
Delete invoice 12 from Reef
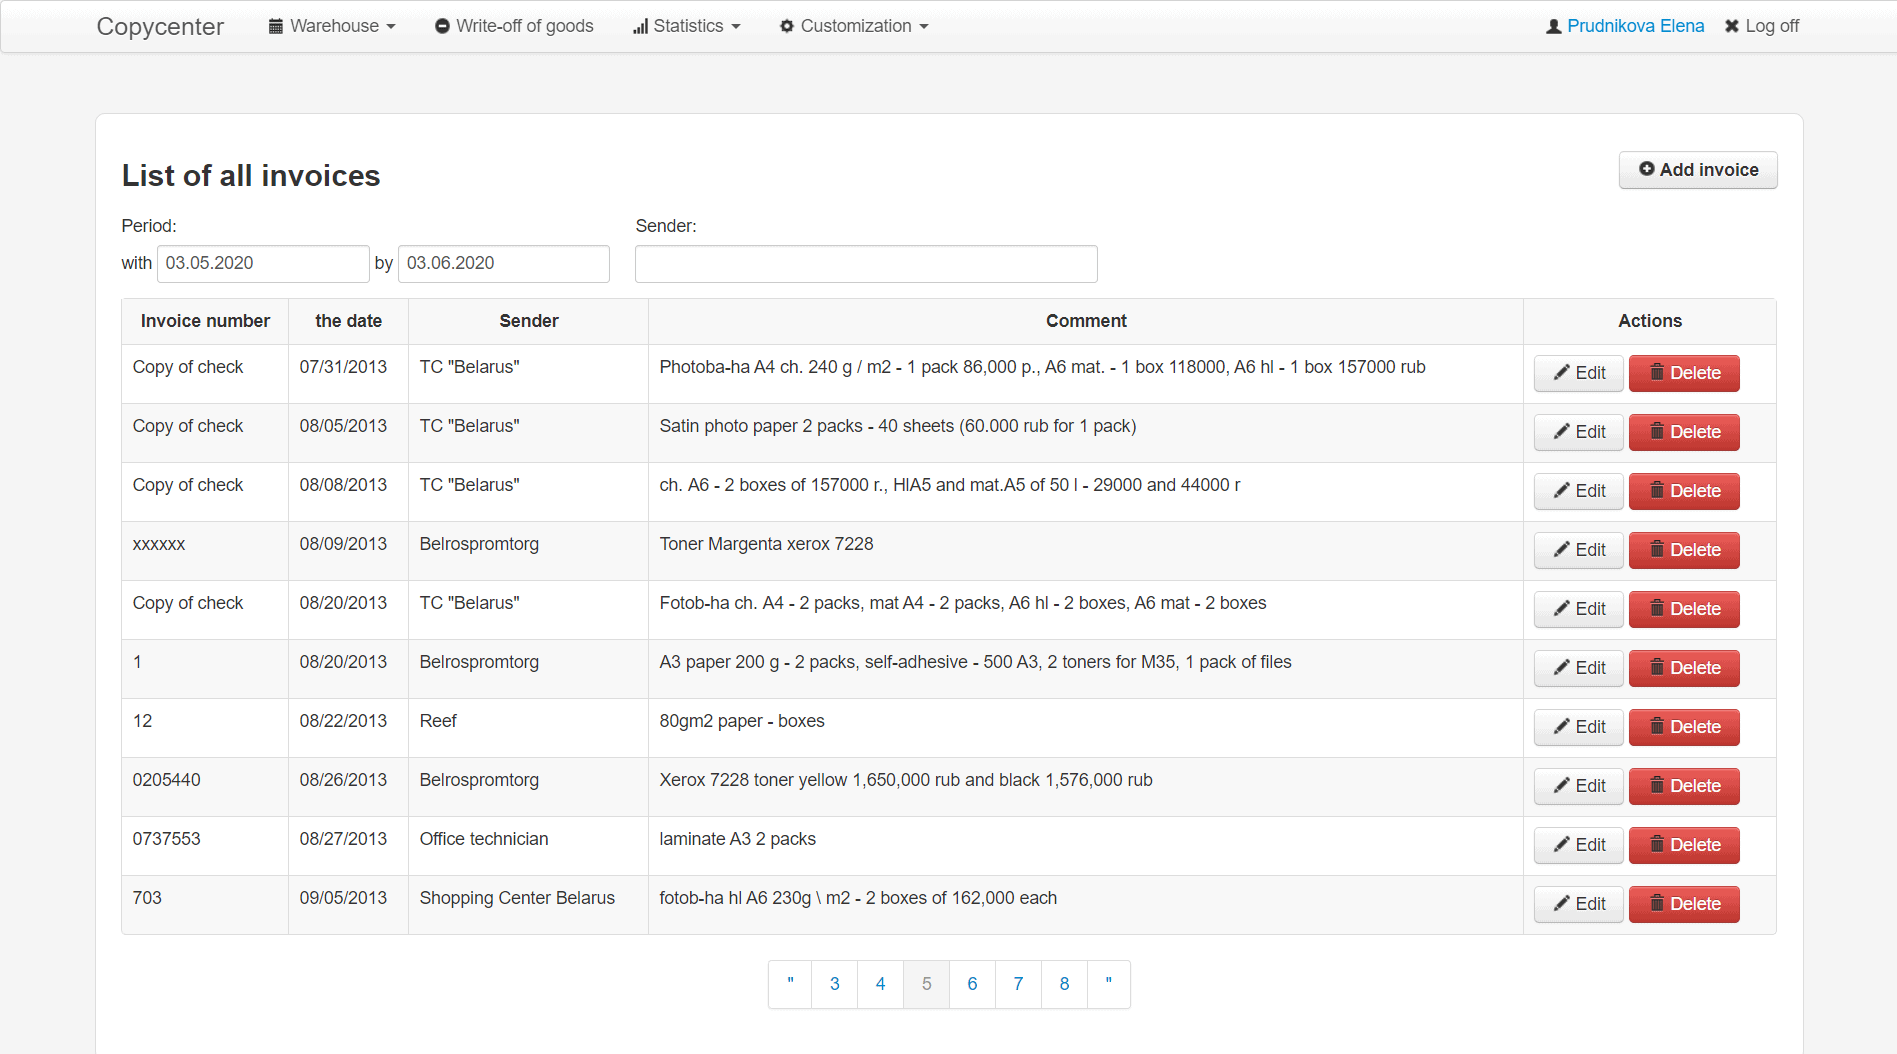[x=1684, y=728]
